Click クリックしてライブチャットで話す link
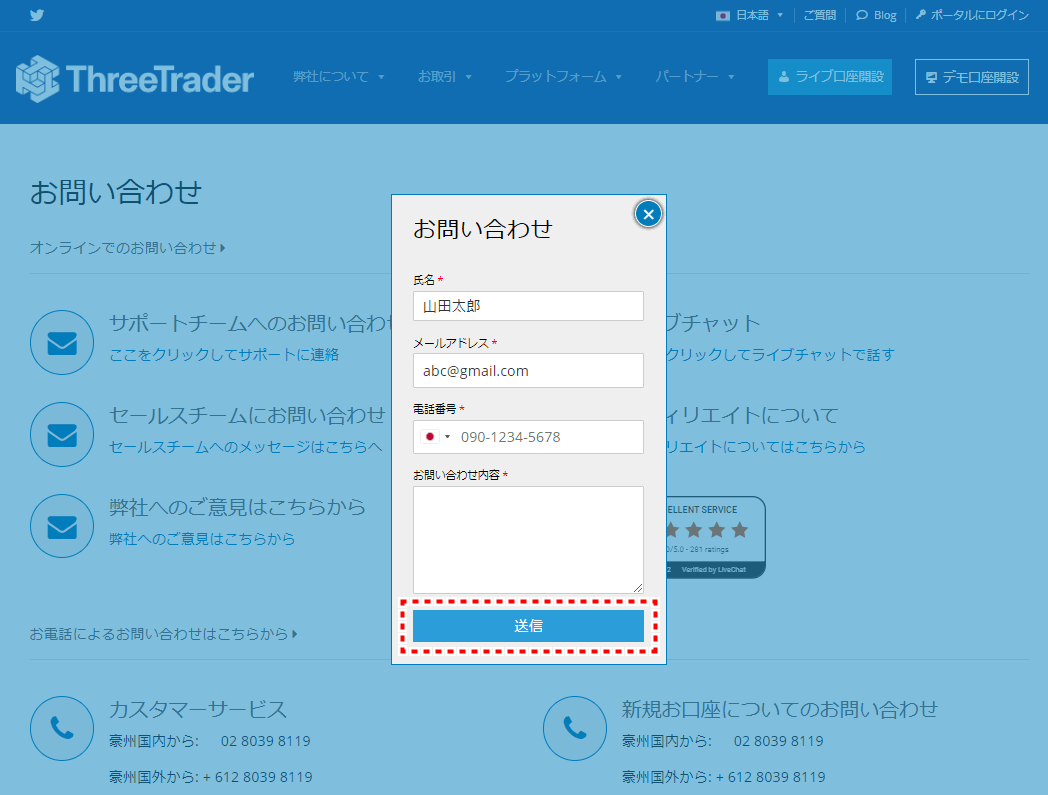 [x=780, y=354]
